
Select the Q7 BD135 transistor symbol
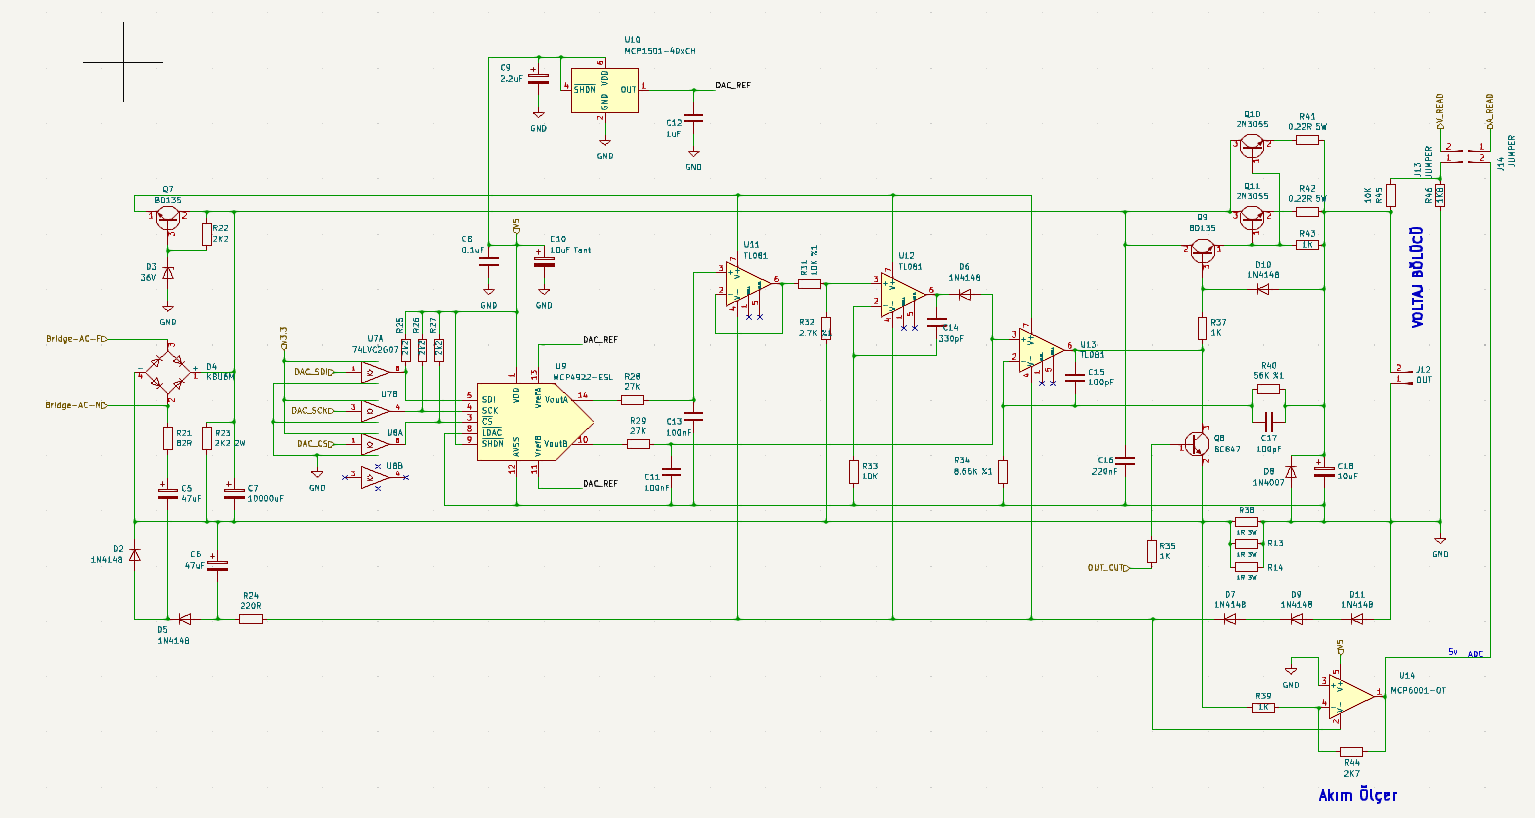(x=168, y=216)
